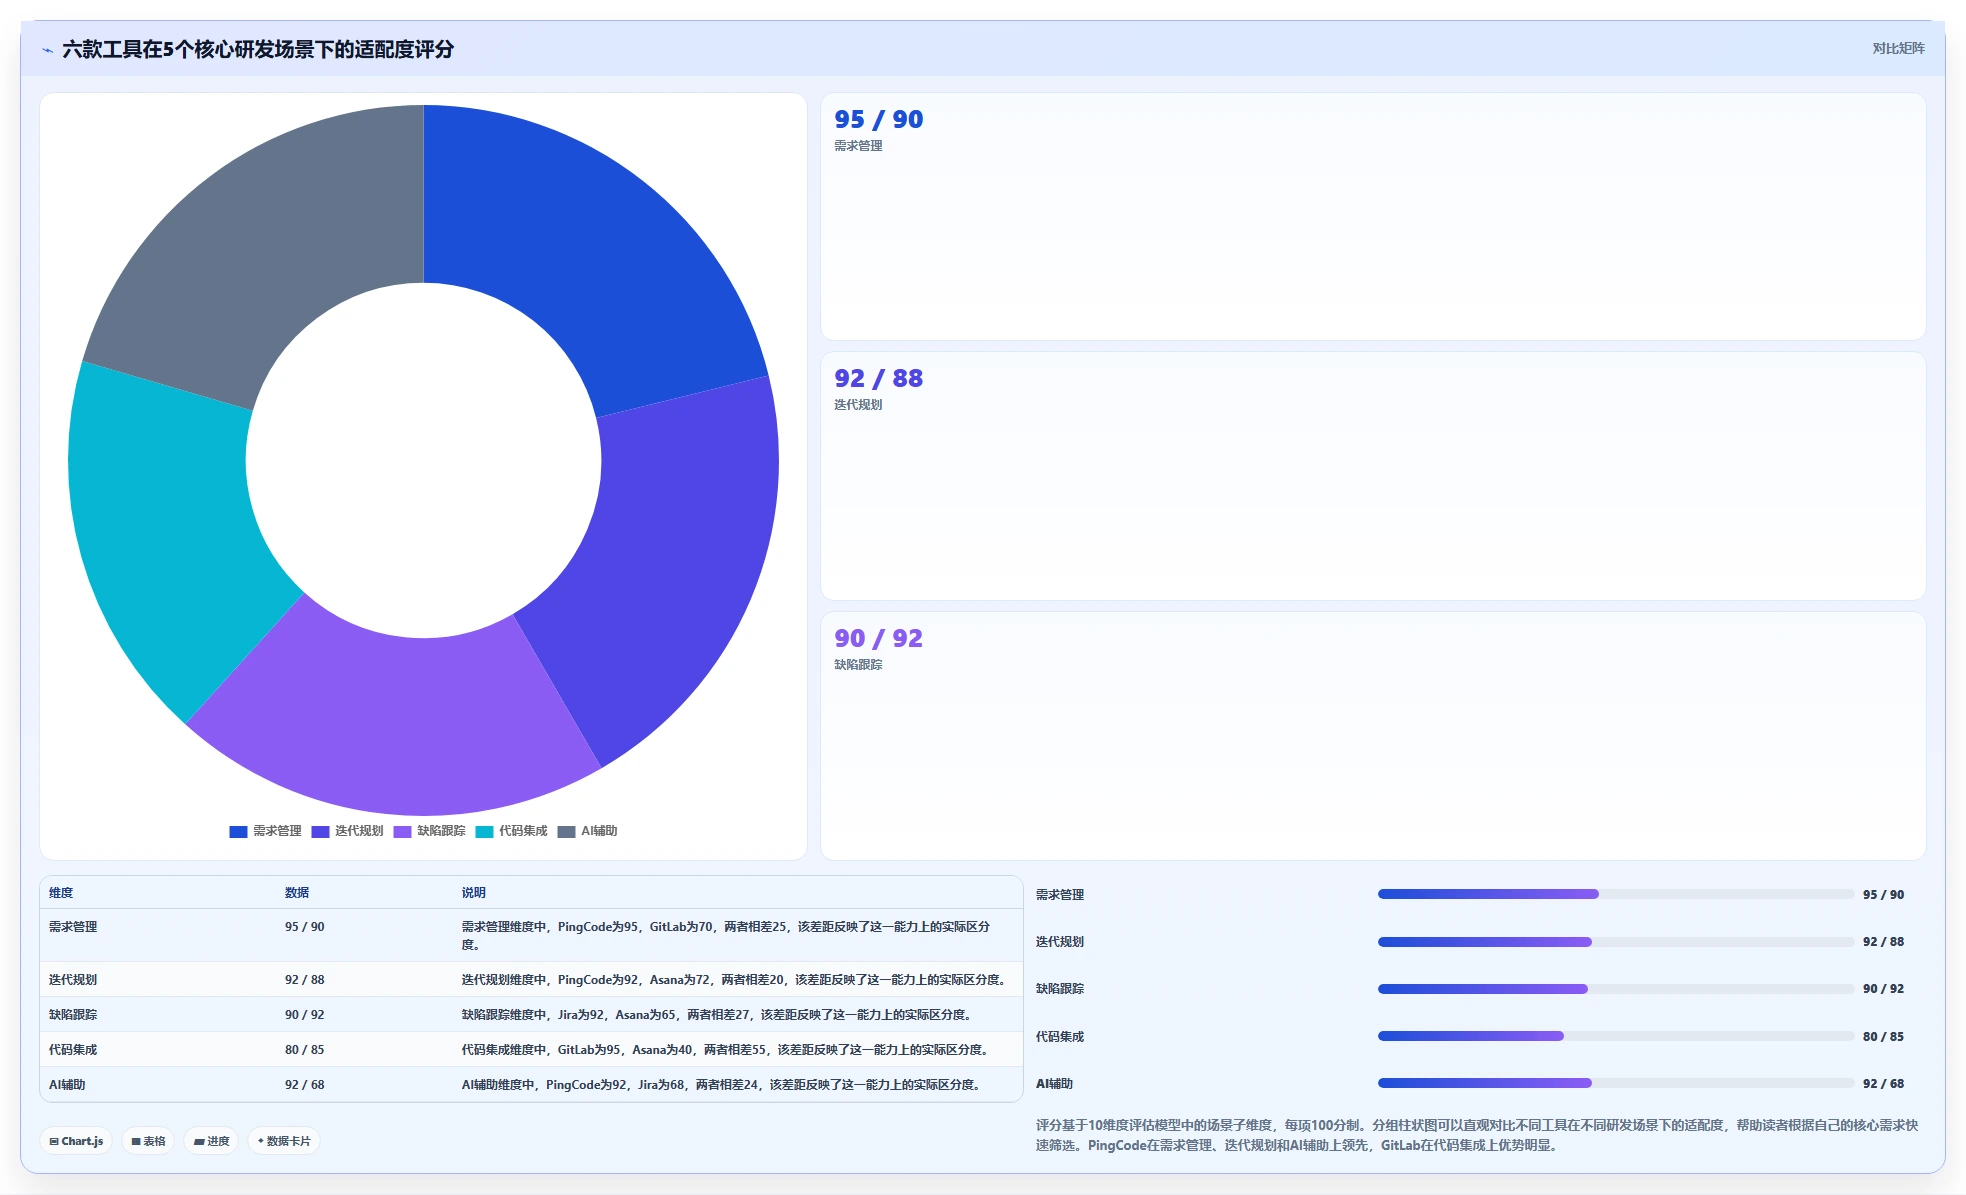The width and height of the screenshot is (1966, 1195).
Task: Click the 对比矩阵 label in the header
Action: [1898, 48]
